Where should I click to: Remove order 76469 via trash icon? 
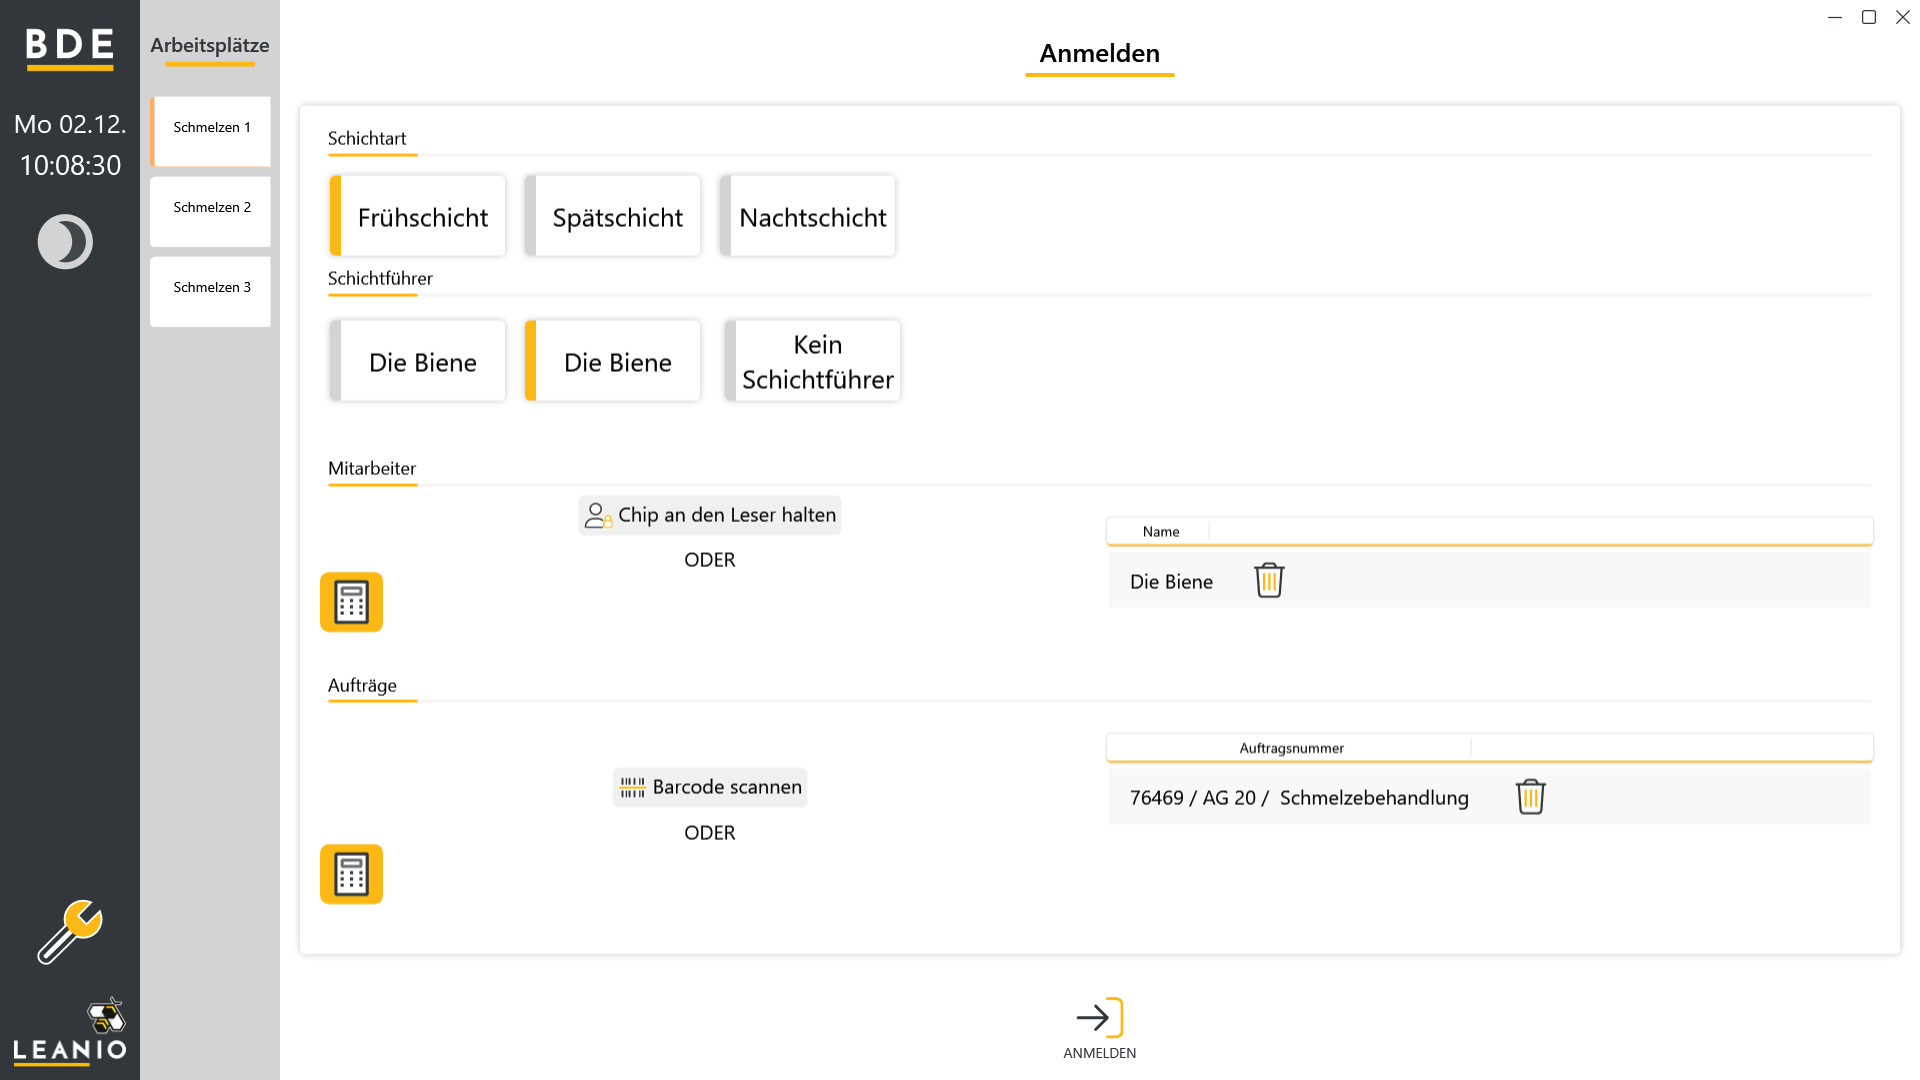1530,797
